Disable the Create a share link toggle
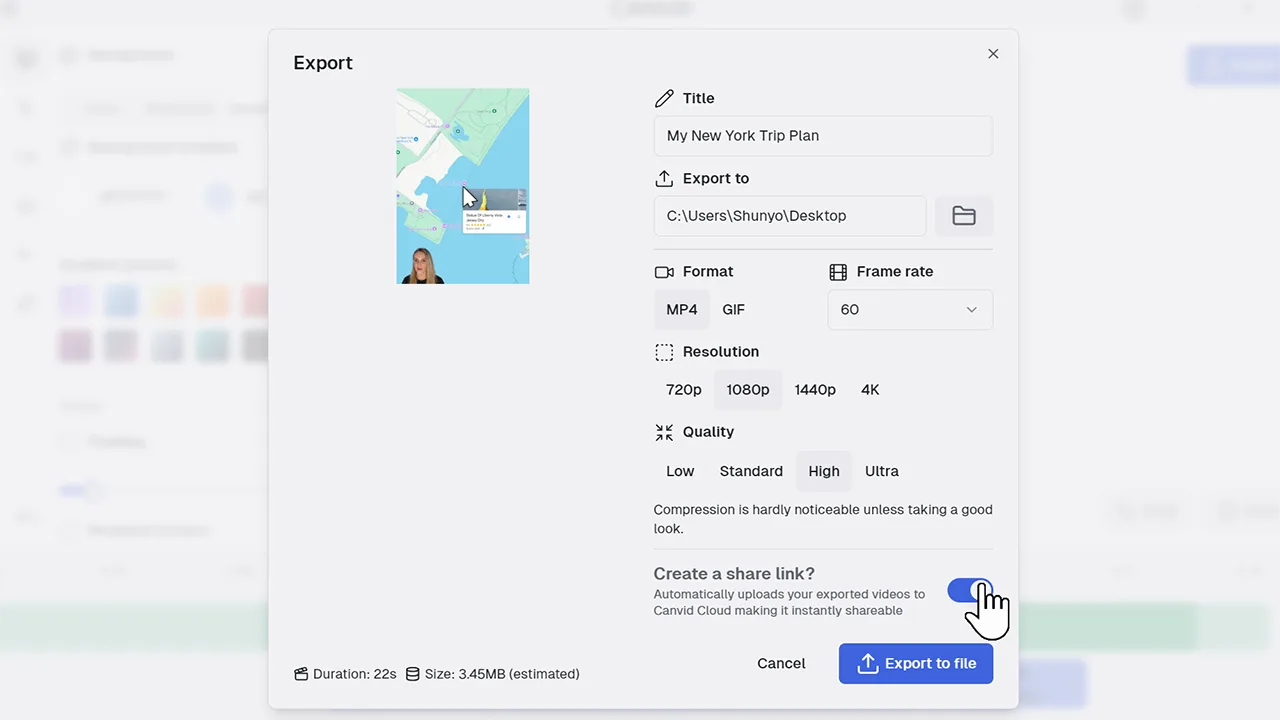1280x720 pixels. 970,591
